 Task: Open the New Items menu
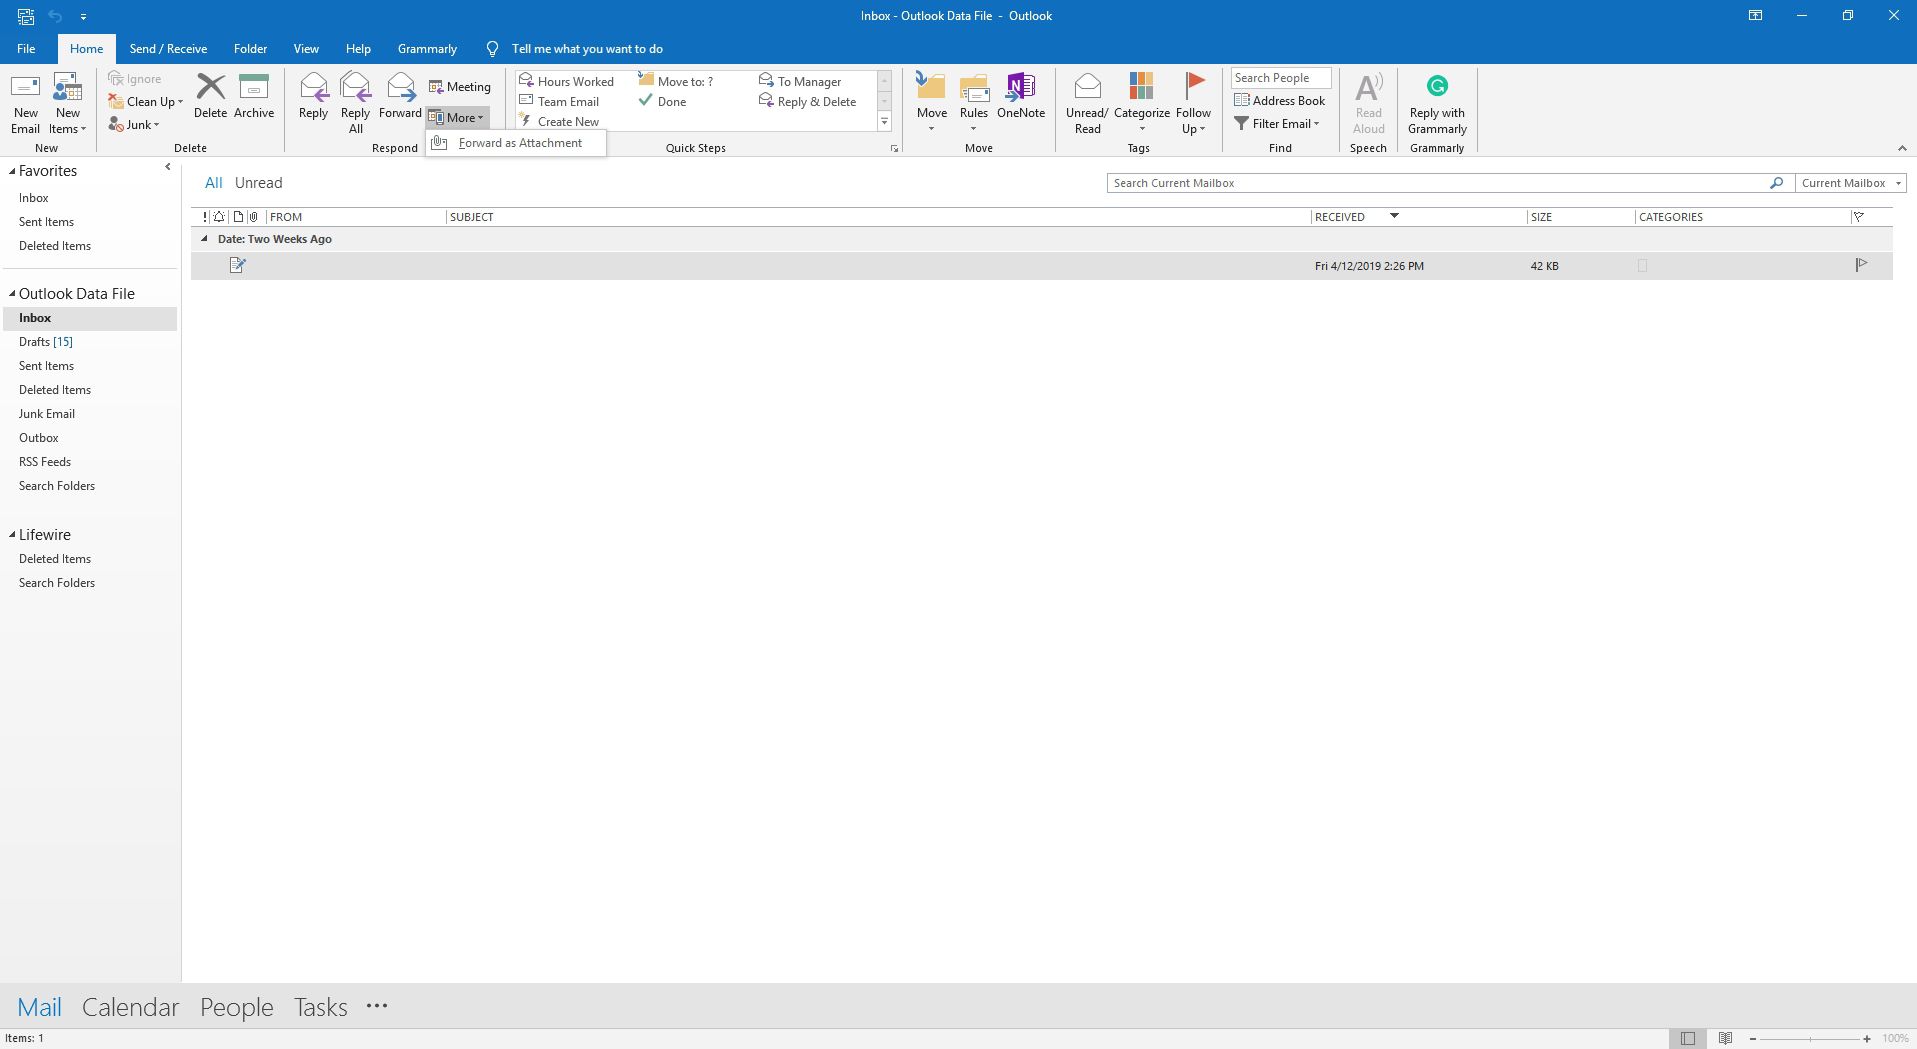tap(67, 103)
